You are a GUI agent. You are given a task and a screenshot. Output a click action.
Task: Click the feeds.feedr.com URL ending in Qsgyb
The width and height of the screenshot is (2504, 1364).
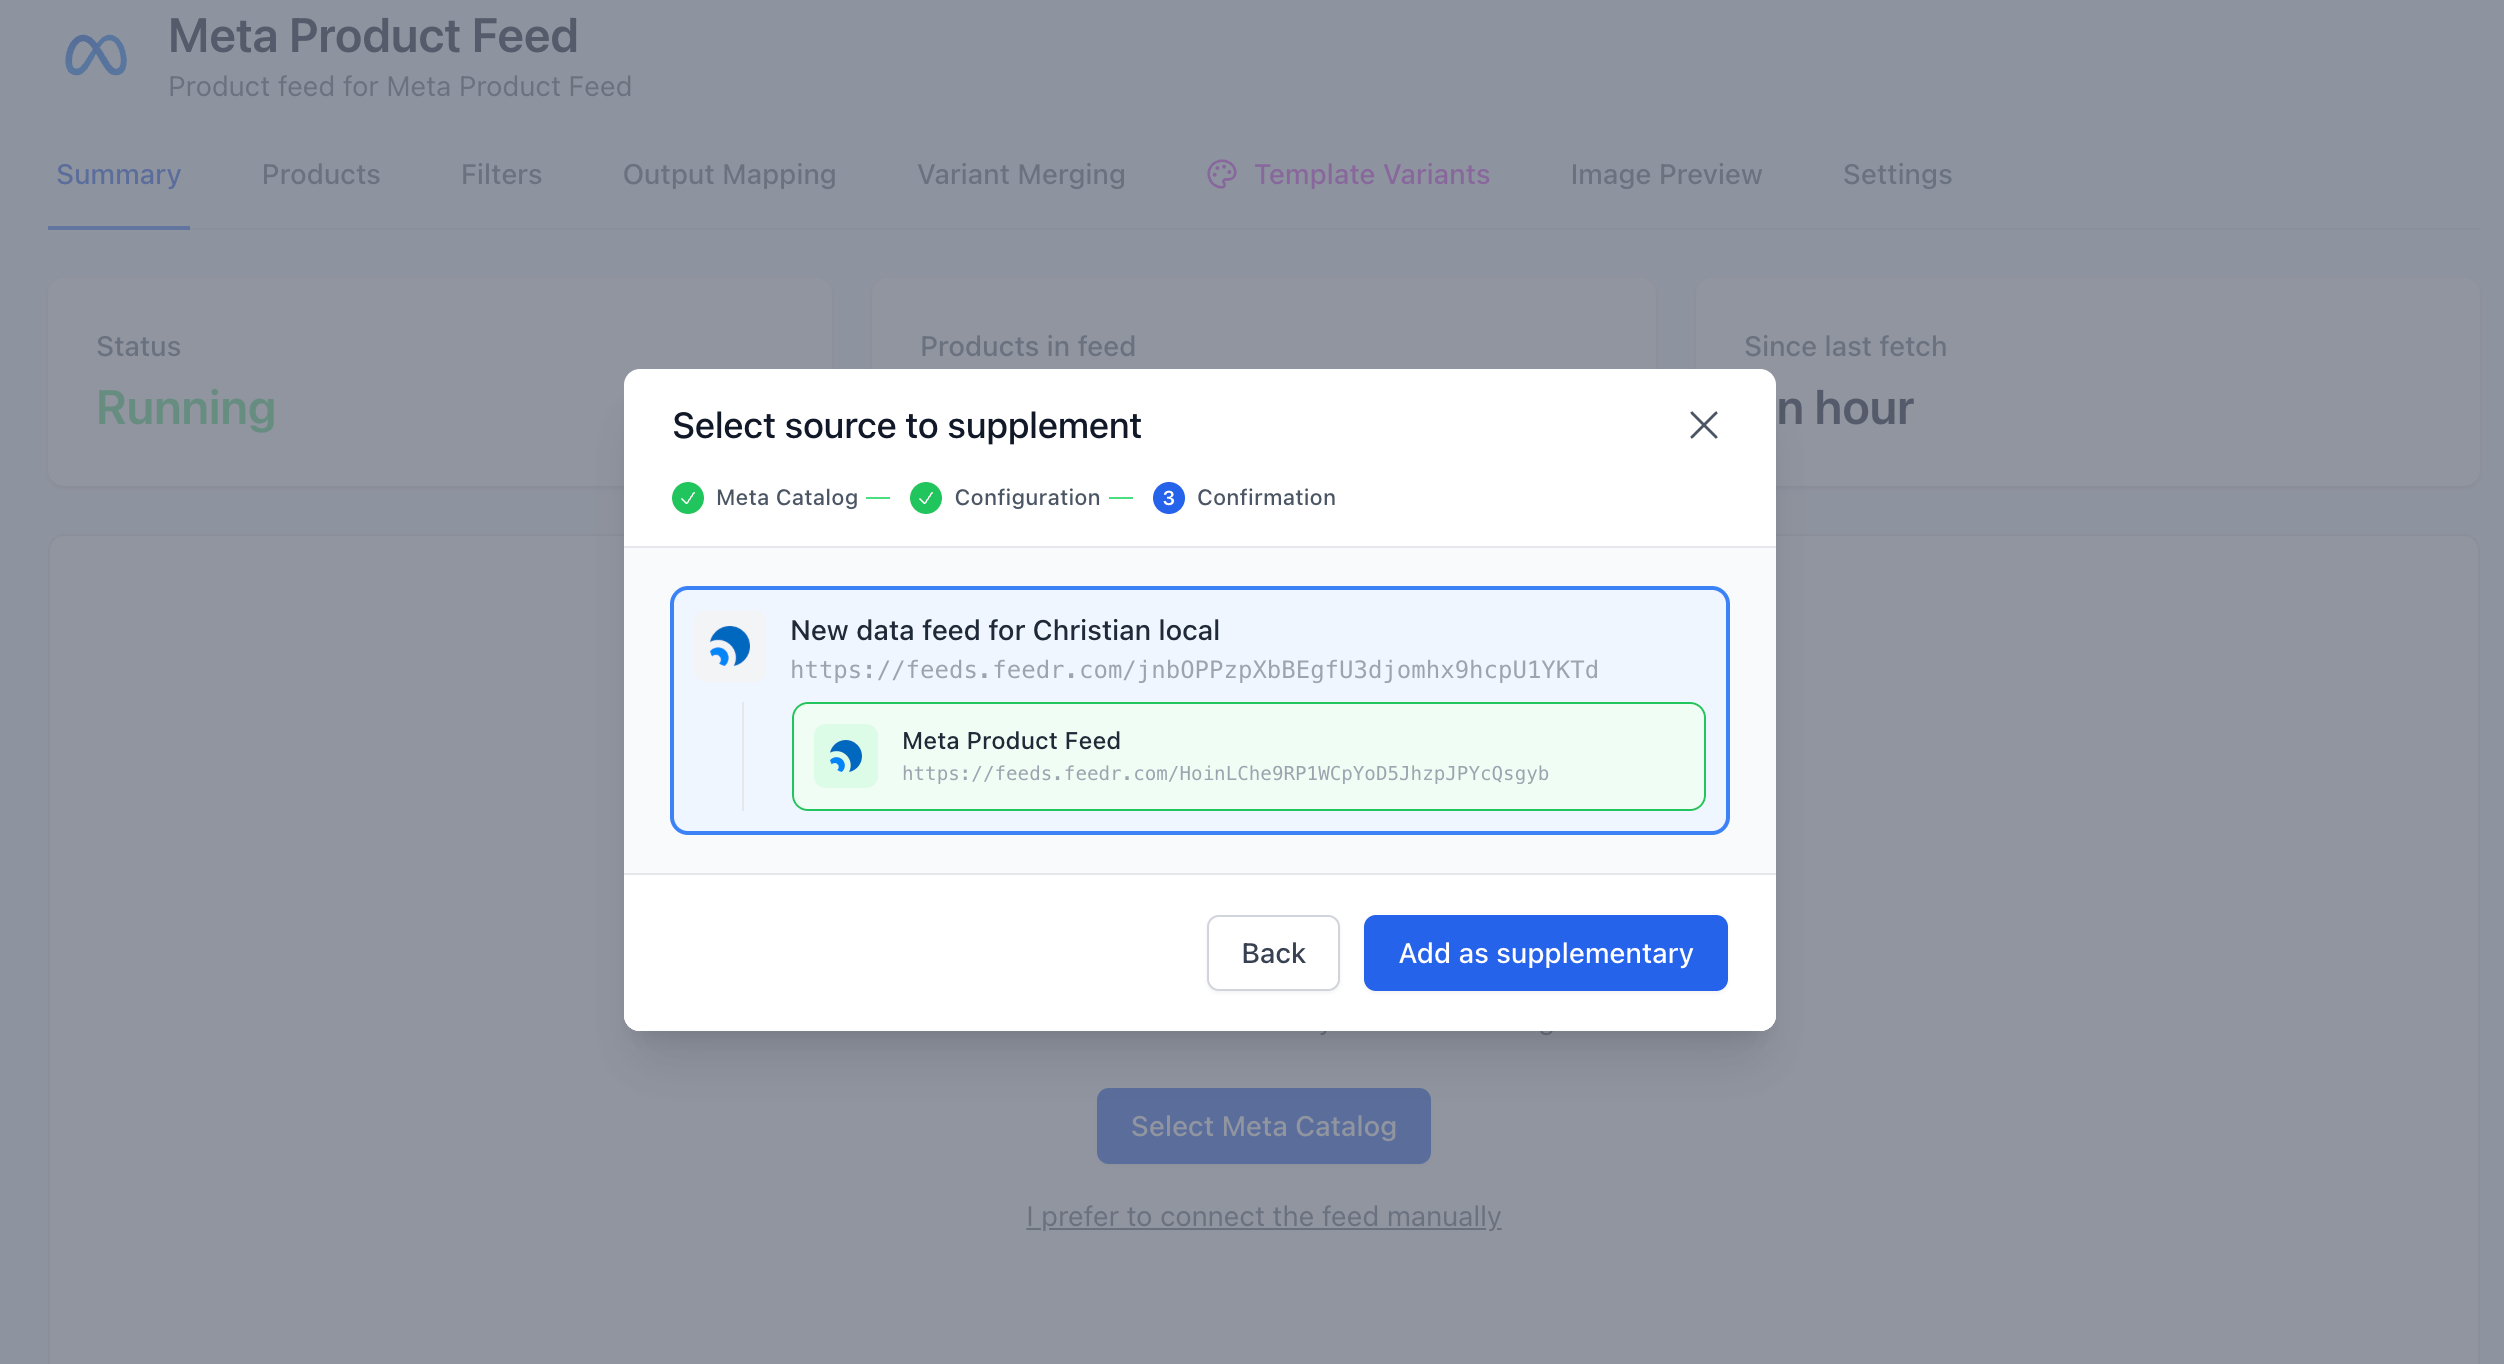[1225, 773]
